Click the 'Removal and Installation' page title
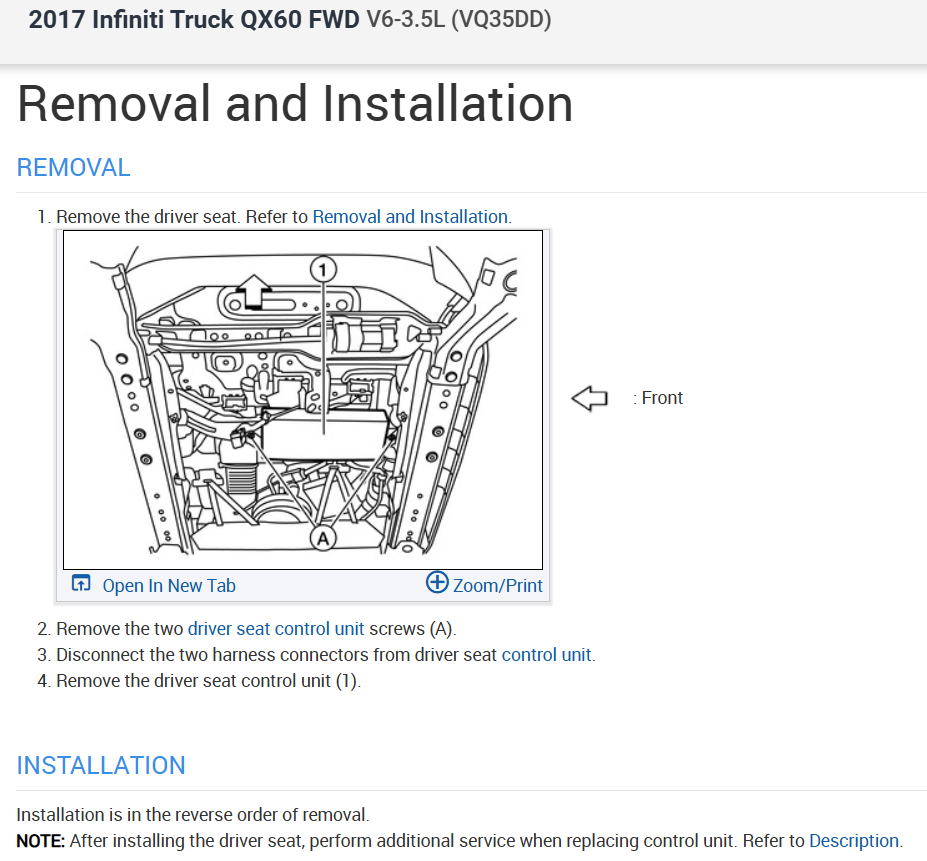This screenshot has height=861, width=927. pyautogui.click(x=295, y=103)
